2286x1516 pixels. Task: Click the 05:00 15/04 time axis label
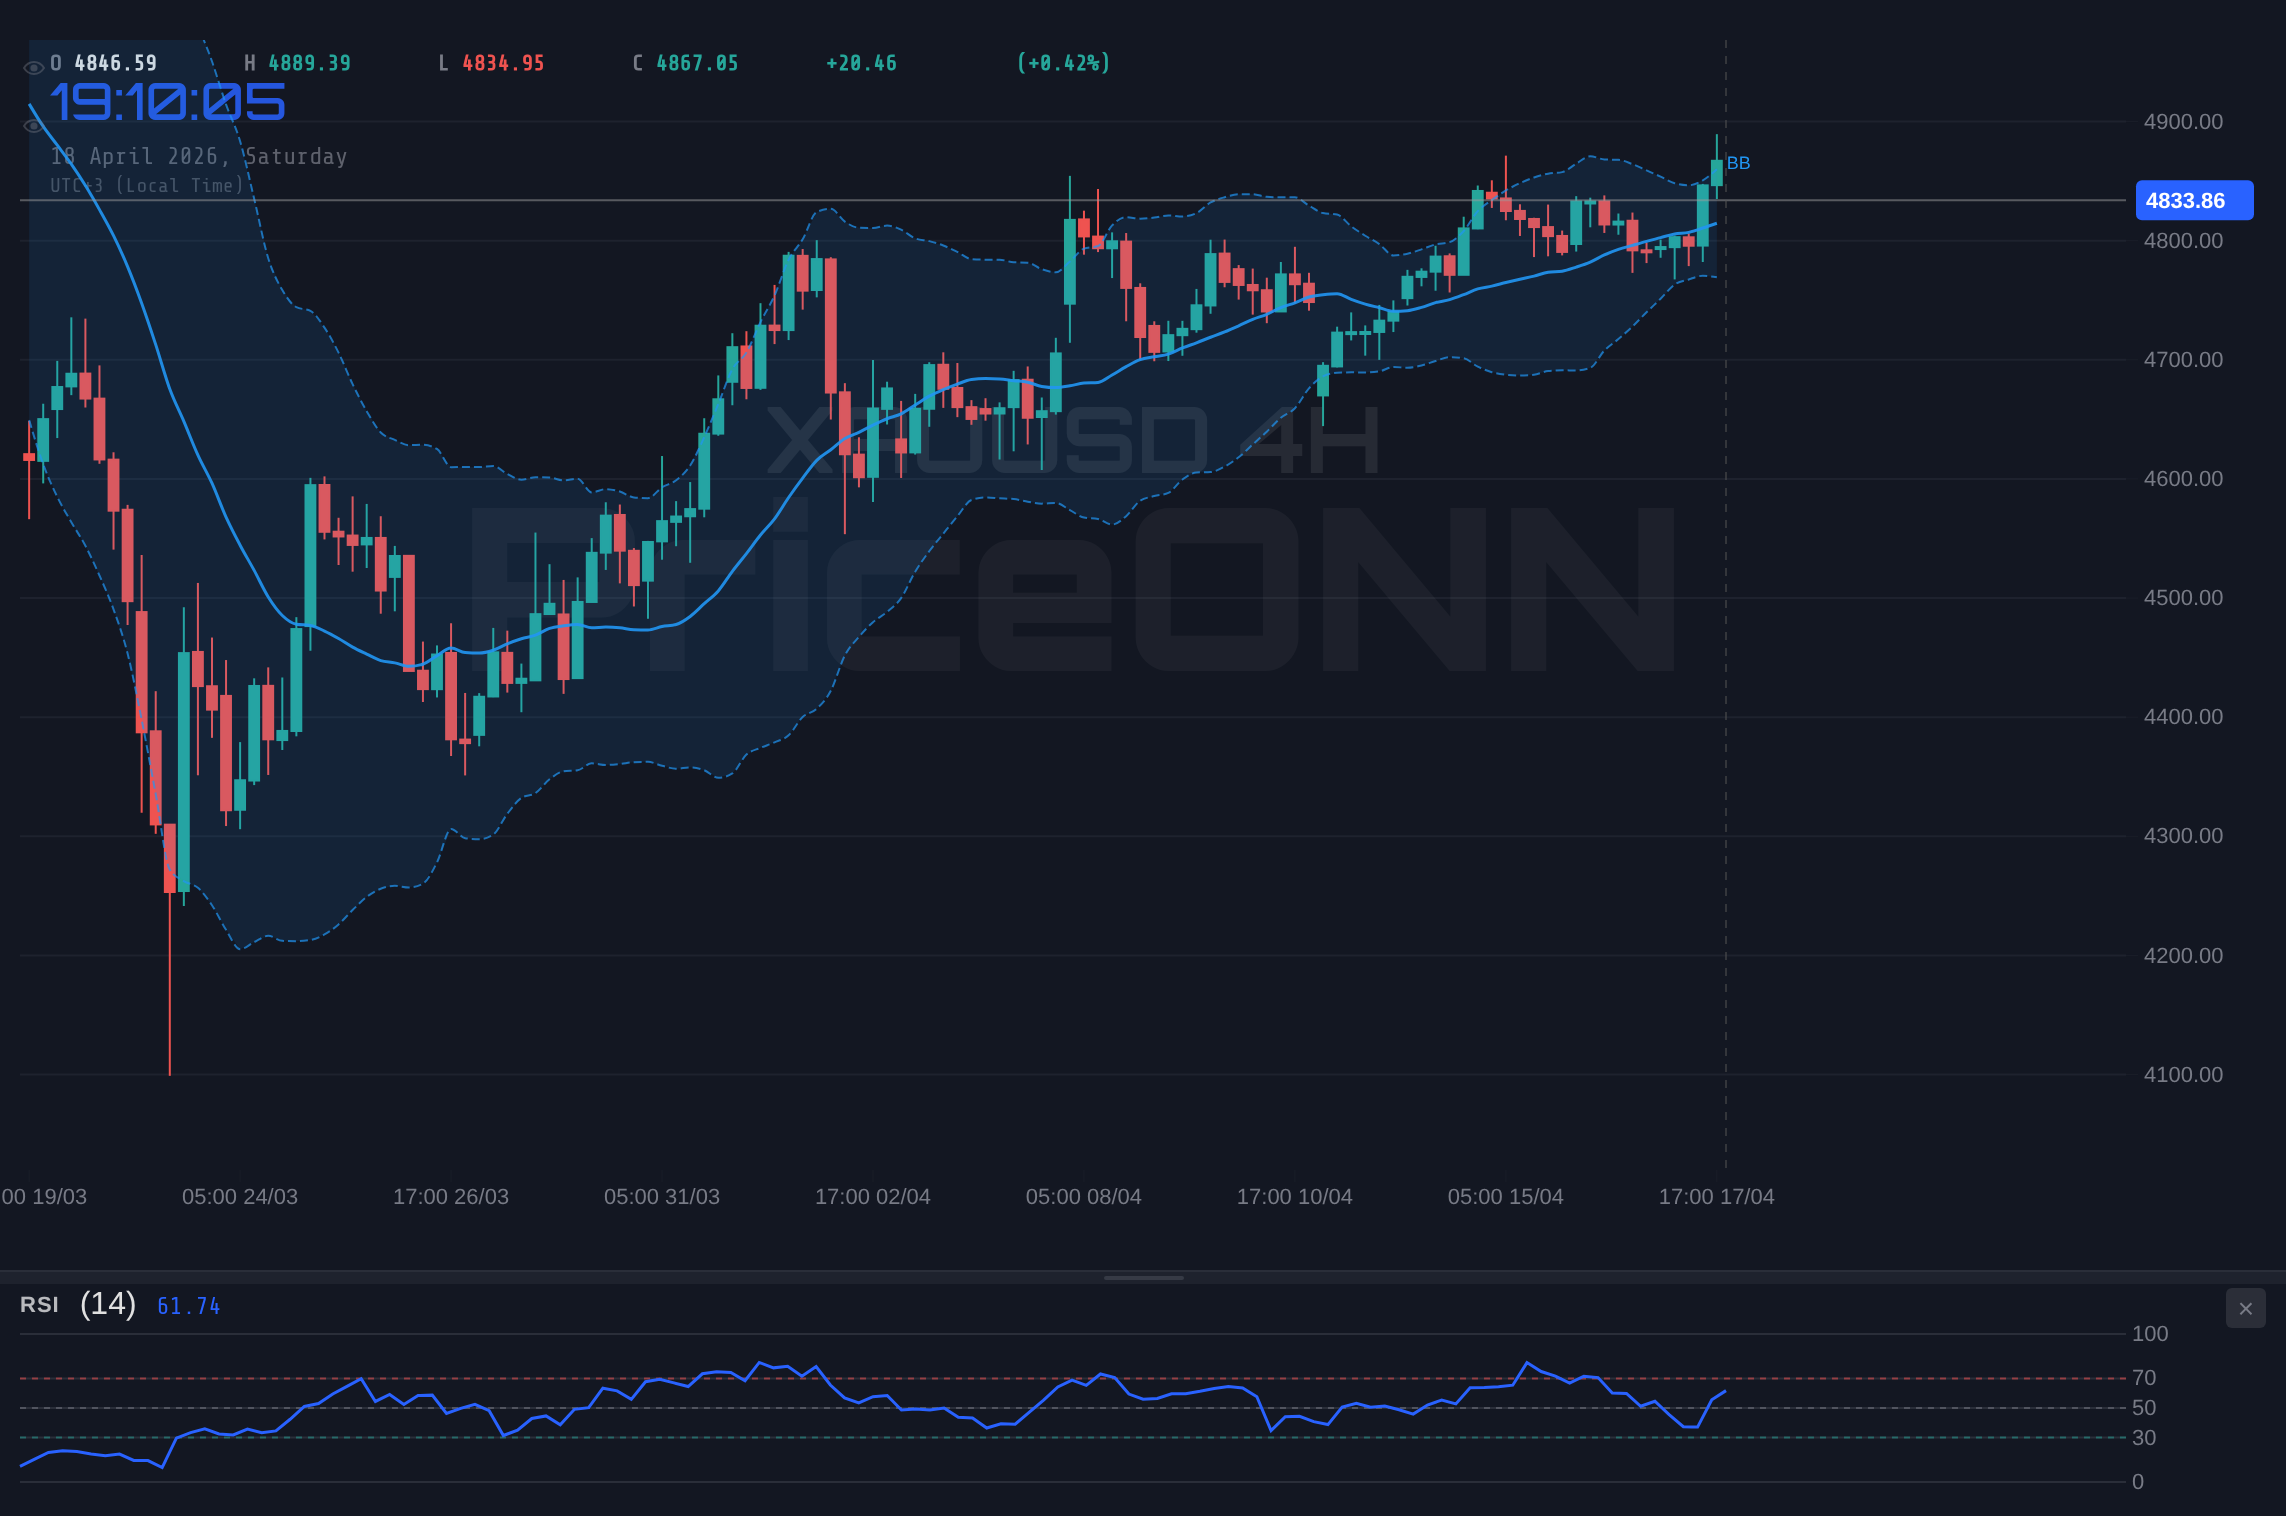(1506, 1197)
